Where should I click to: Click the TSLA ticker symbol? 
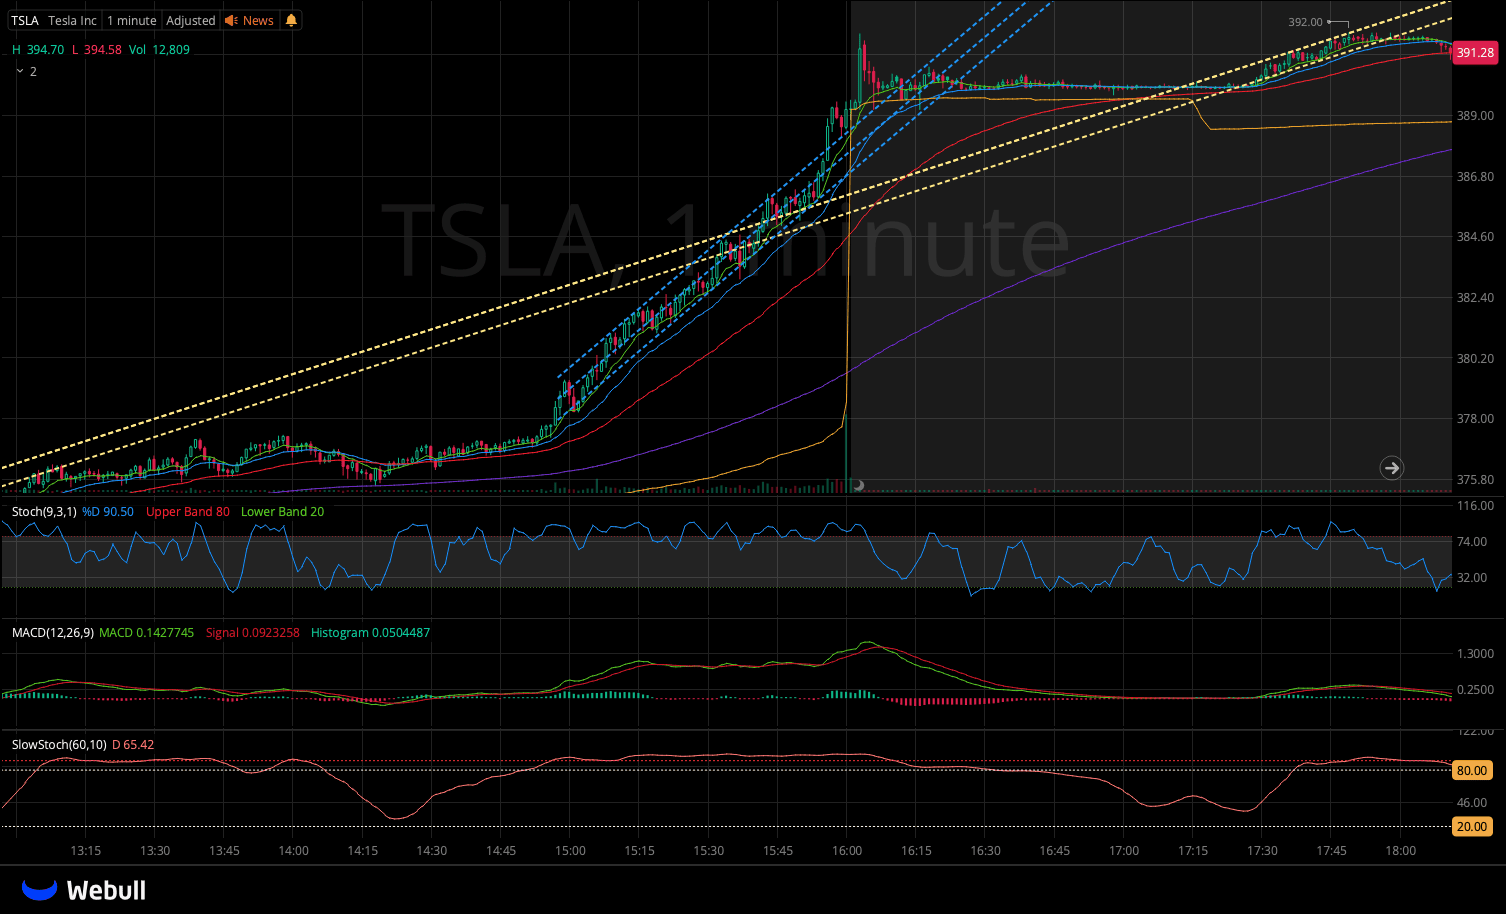pos(25,20)
